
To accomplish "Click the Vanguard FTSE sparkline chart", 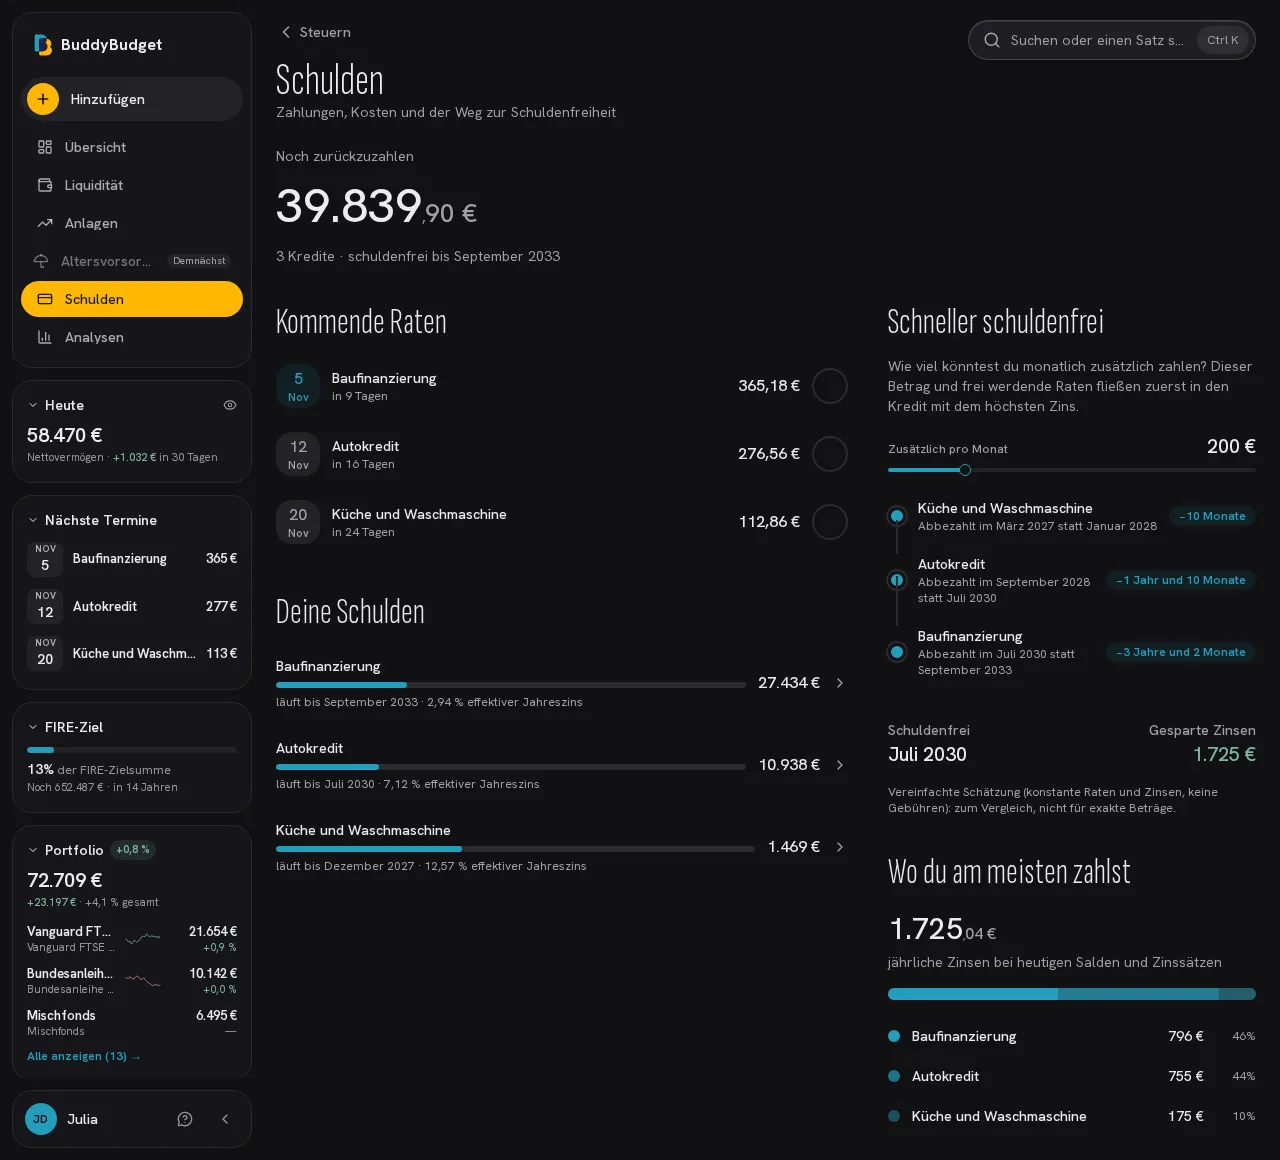I will tap(143, 938).
